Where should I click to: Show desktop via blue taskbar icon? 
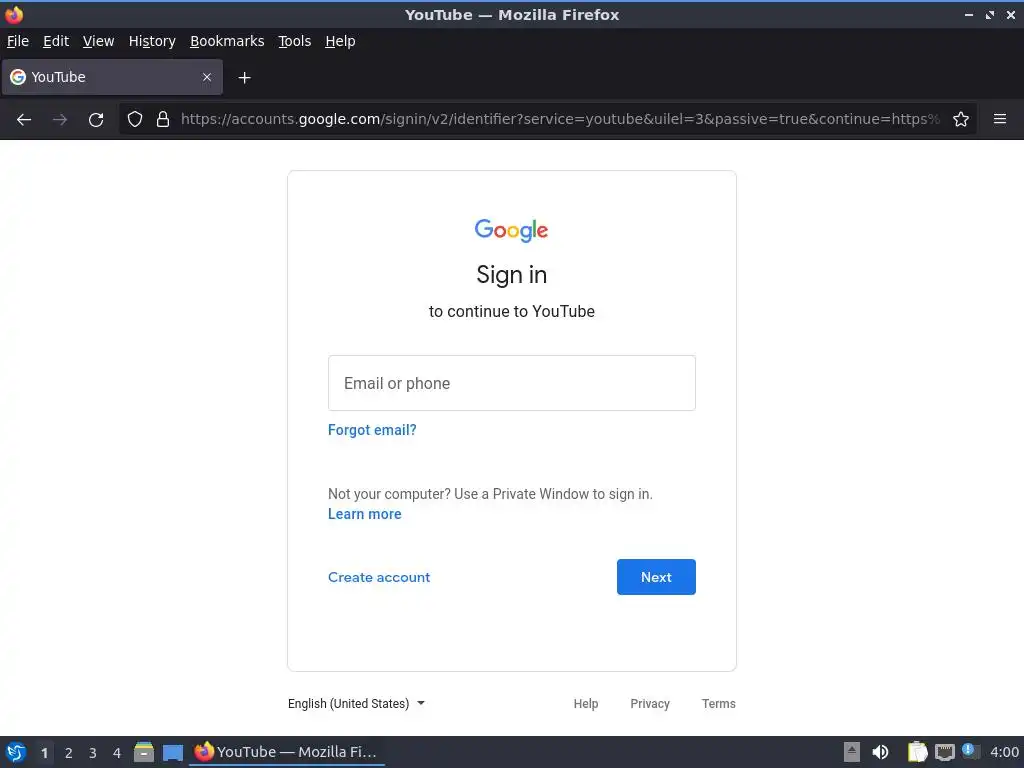coord(173,752)
